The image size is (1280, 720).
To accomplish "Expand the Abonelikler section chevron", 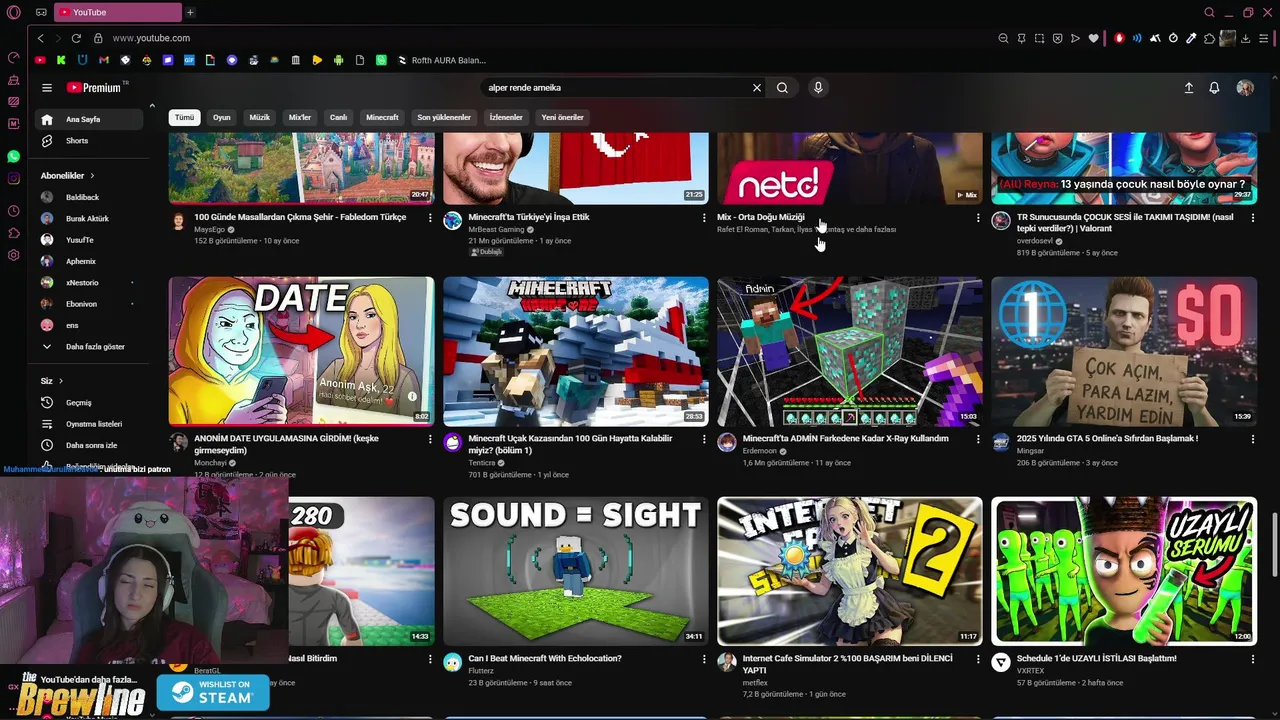I will pyautogui.click(x=93, y=176).
